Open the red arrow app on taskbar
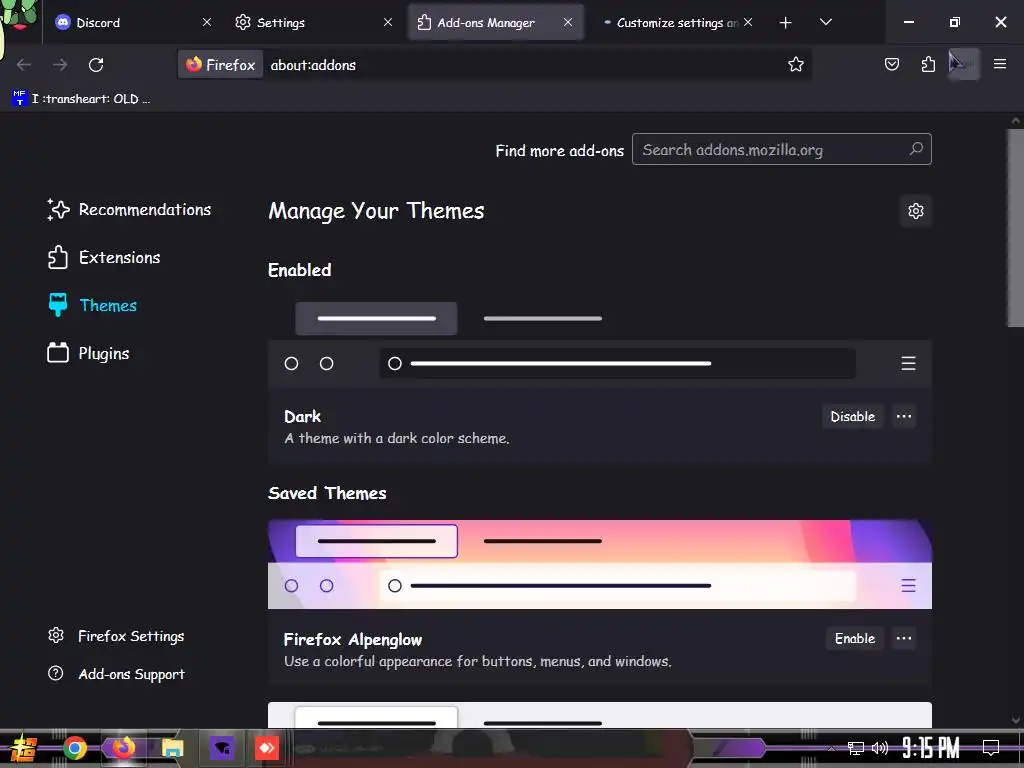Image resolution: width=1024 pixels, height=768 pixels. [266, 748]
